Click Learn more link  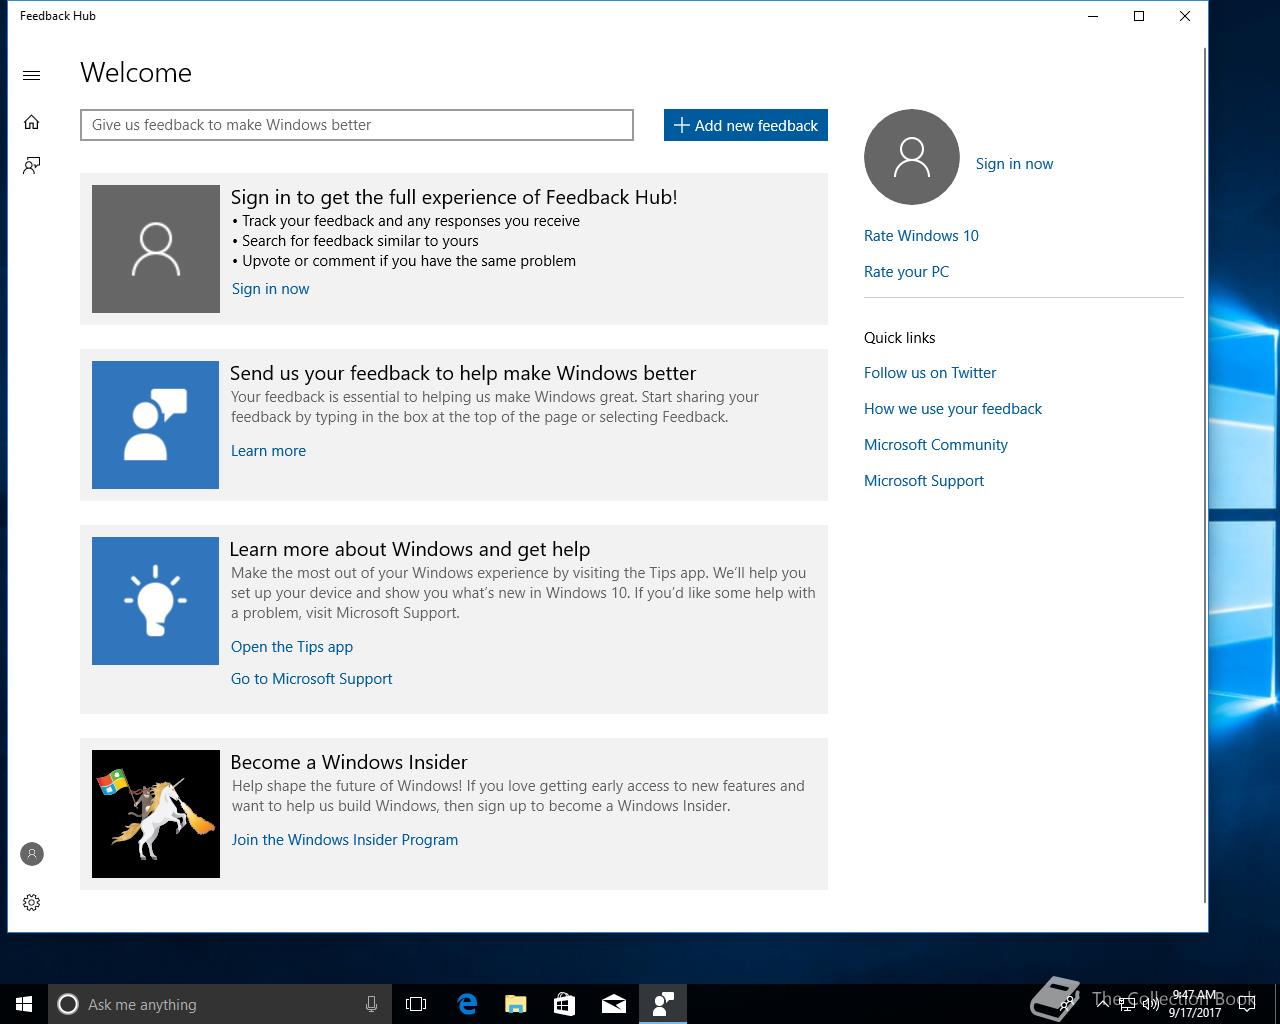click(x=268, y=451)
